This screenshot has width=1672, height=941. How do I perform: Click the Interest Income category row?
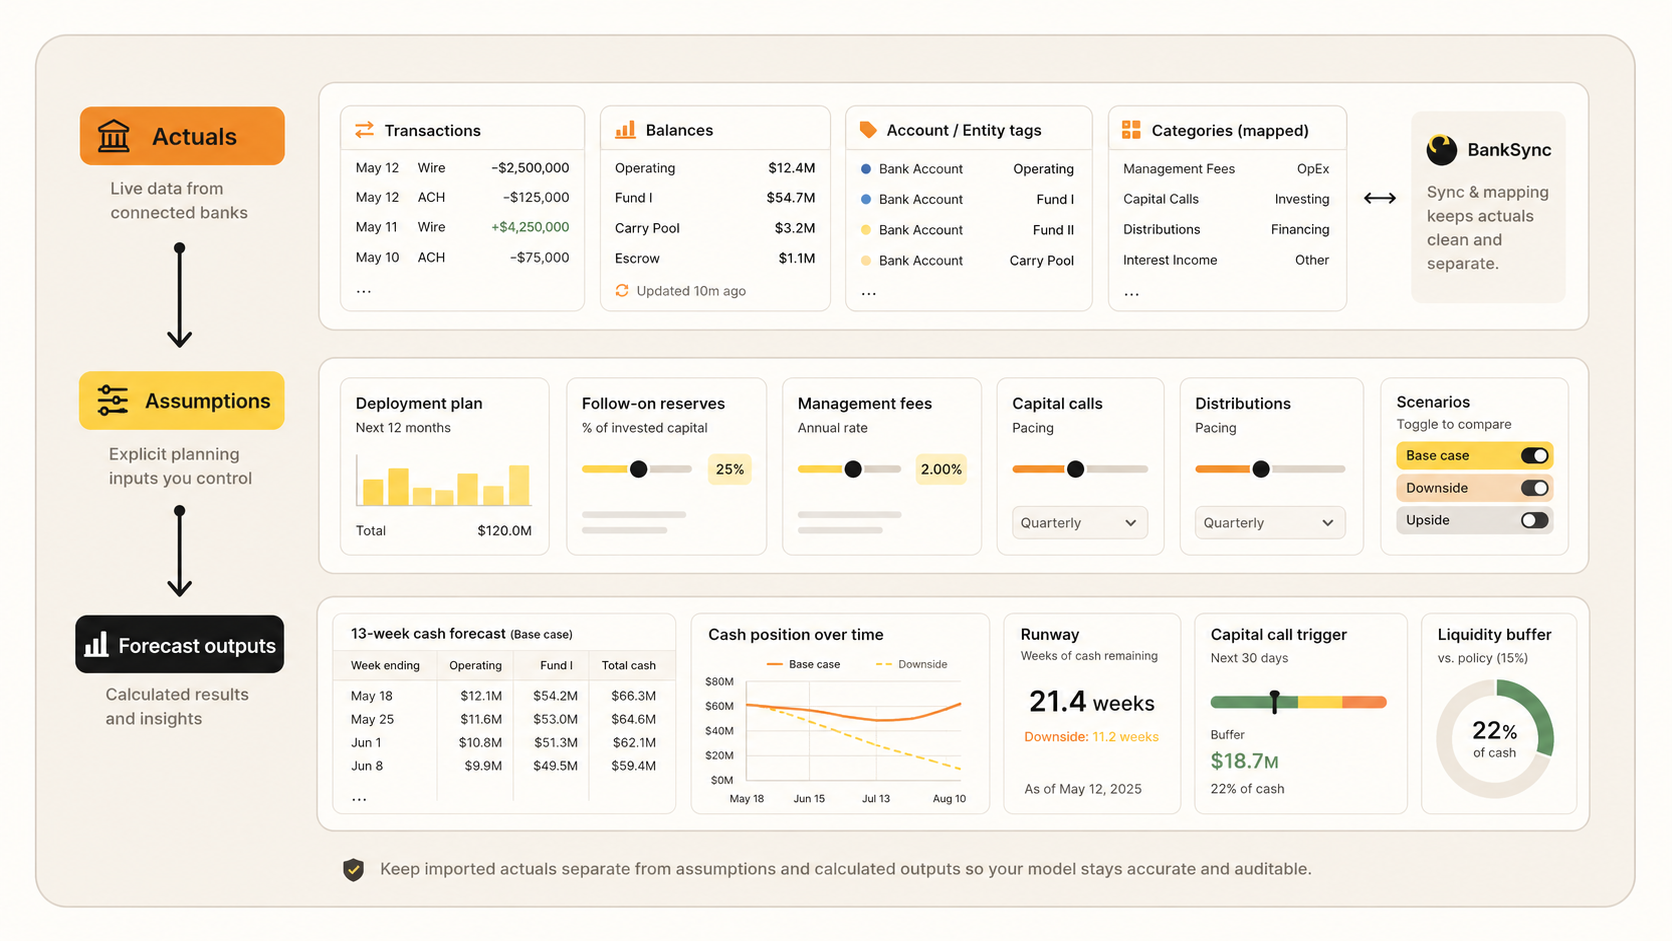pos(1226,260)
